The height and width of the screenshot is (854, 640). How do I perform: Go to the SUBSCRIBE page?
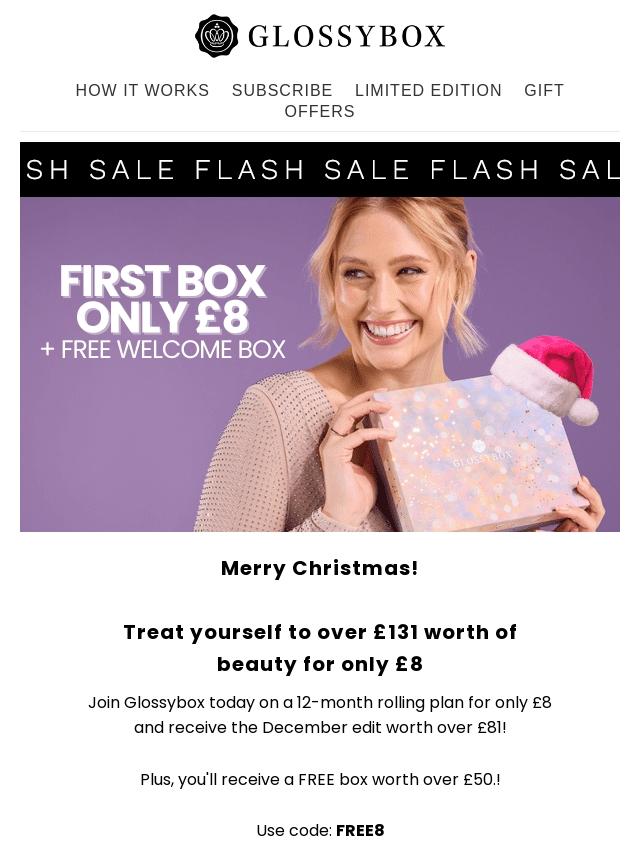point(282,90)
